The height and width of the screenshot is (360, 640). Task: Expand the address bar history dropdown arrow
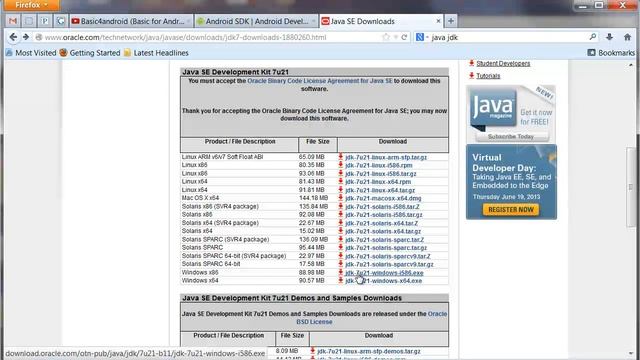pos(396,37)
